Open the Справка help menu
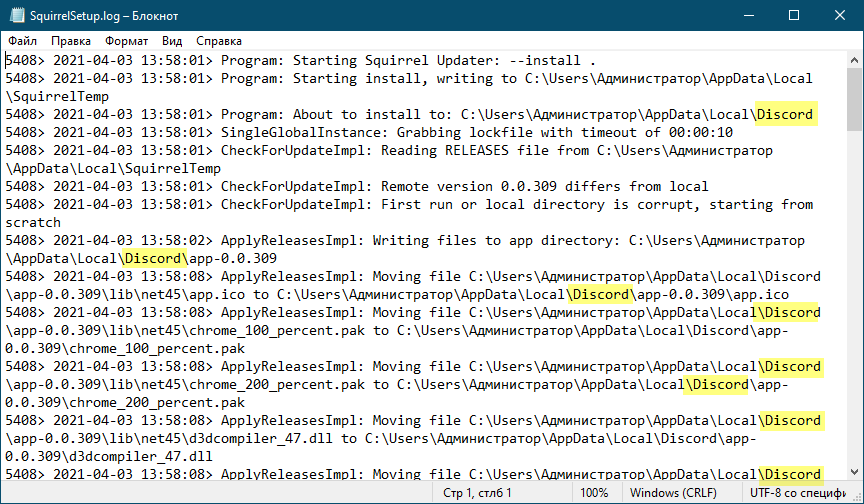 218,42
